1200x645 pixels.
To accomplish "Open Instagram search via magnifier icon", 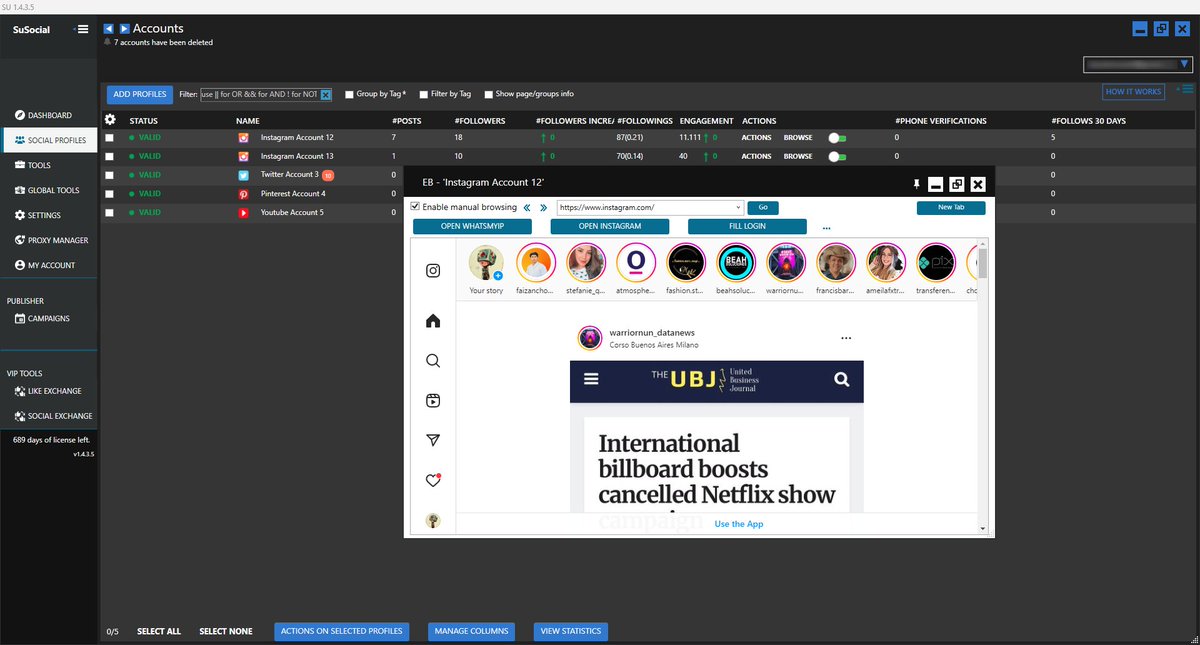I will pyautogui.click(x=432, y=360).
